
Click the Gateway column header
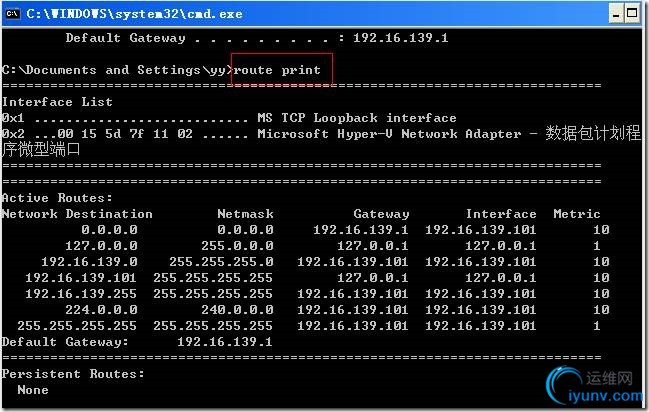[x=381, y=214]
